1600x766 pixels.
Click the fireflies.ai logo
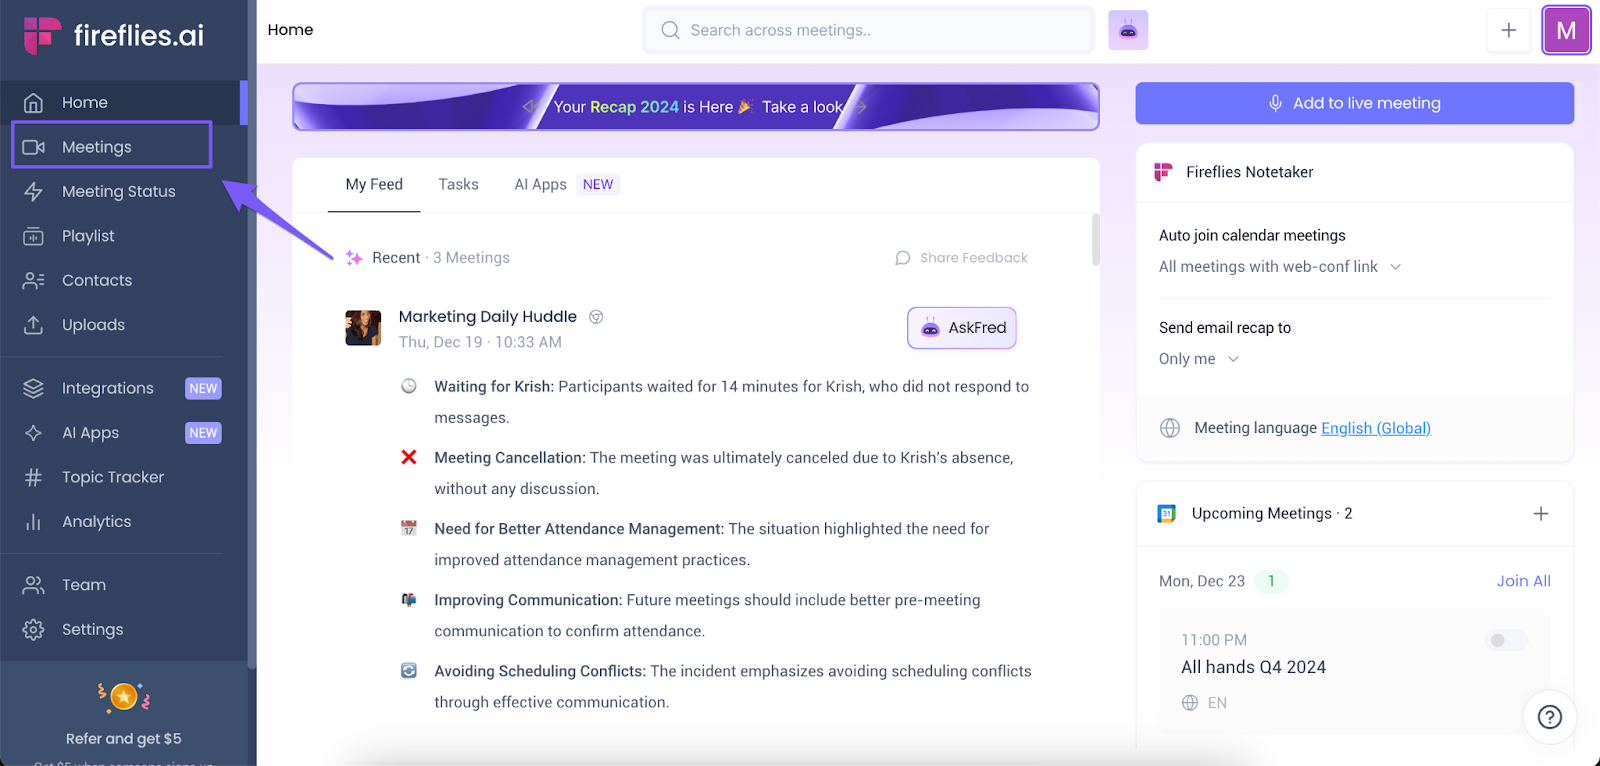click(x=113, y=35)
